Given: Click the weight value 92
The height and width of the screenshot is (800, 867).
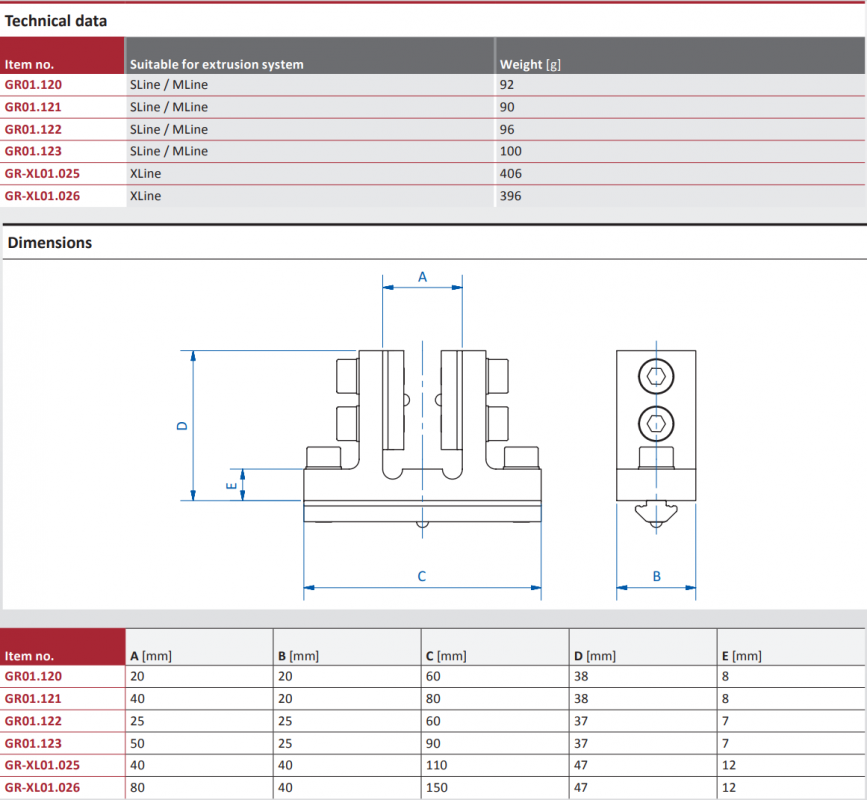Looking at the screenshot, I should [506, 85].
